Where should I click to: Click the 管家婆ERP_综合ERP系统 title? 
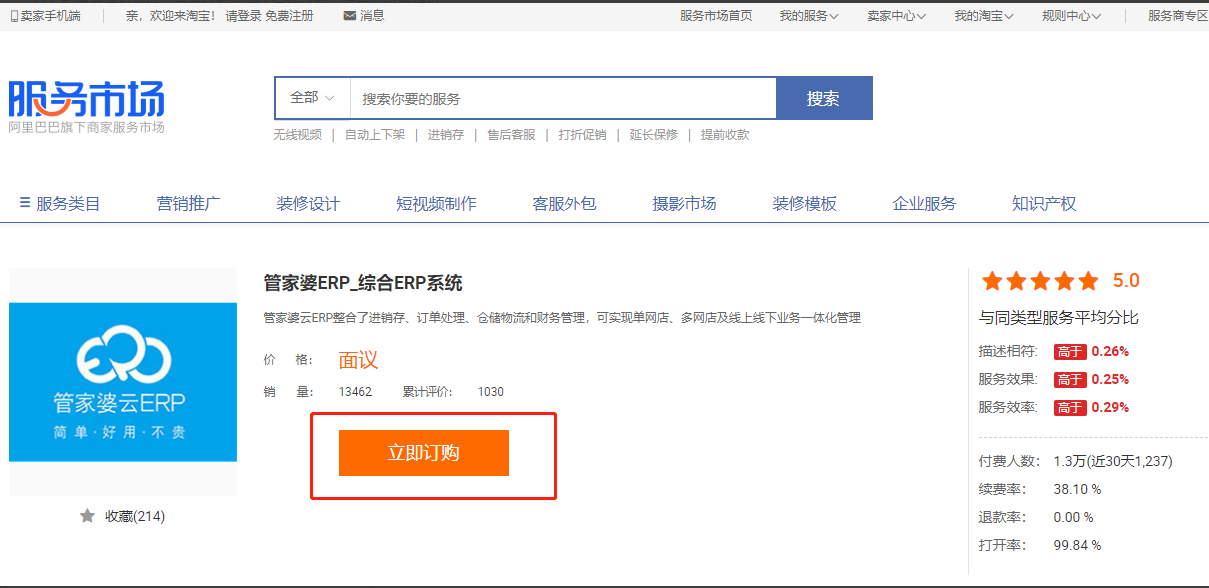[363, 283]
